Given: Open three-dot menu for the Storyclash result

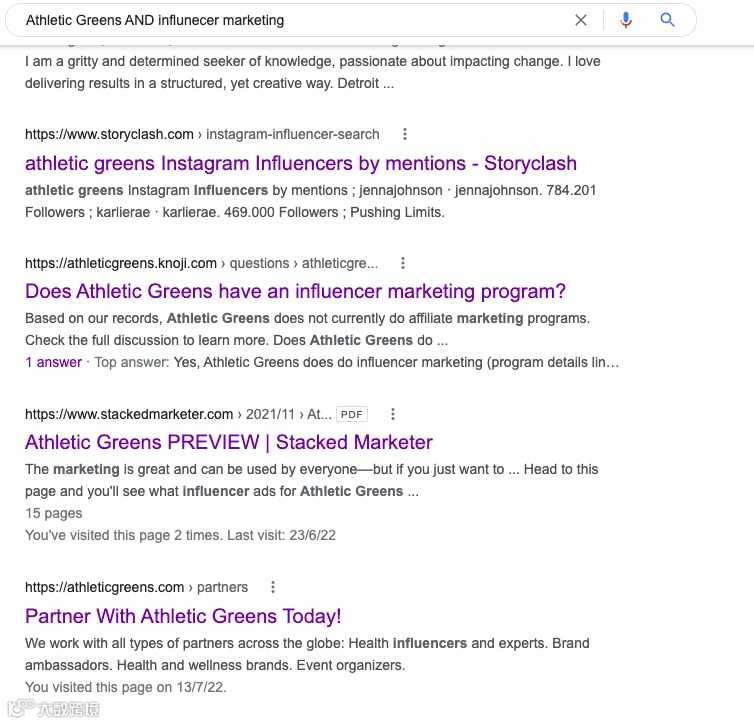Looking at the screenshot, I should 405,134.
